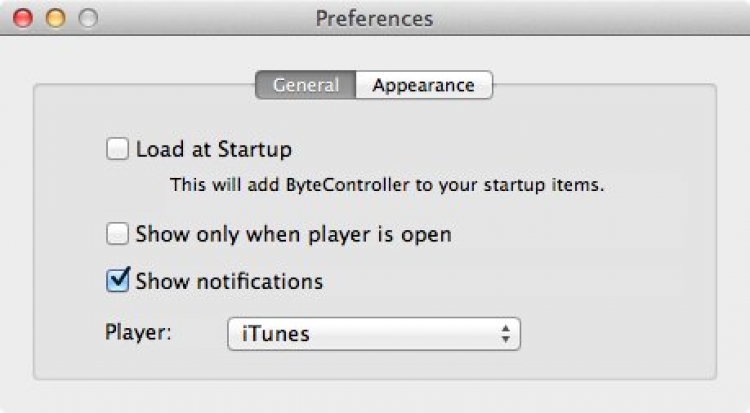This screenshot has height=413, width=750.
Task: Click the up-down arrows on the Player popup
Action: pyautogui.click(x=506, y=334)
